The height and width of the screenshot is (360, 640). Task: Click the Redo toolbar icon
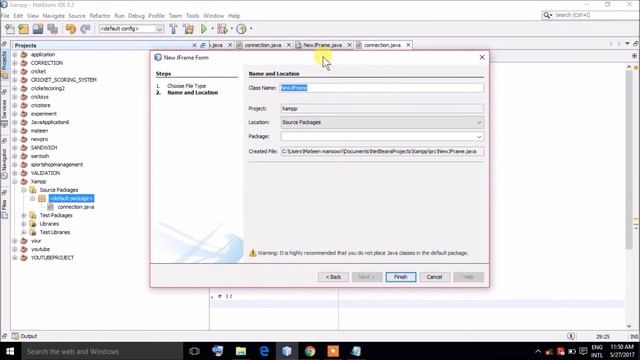[x=85, y=29]
